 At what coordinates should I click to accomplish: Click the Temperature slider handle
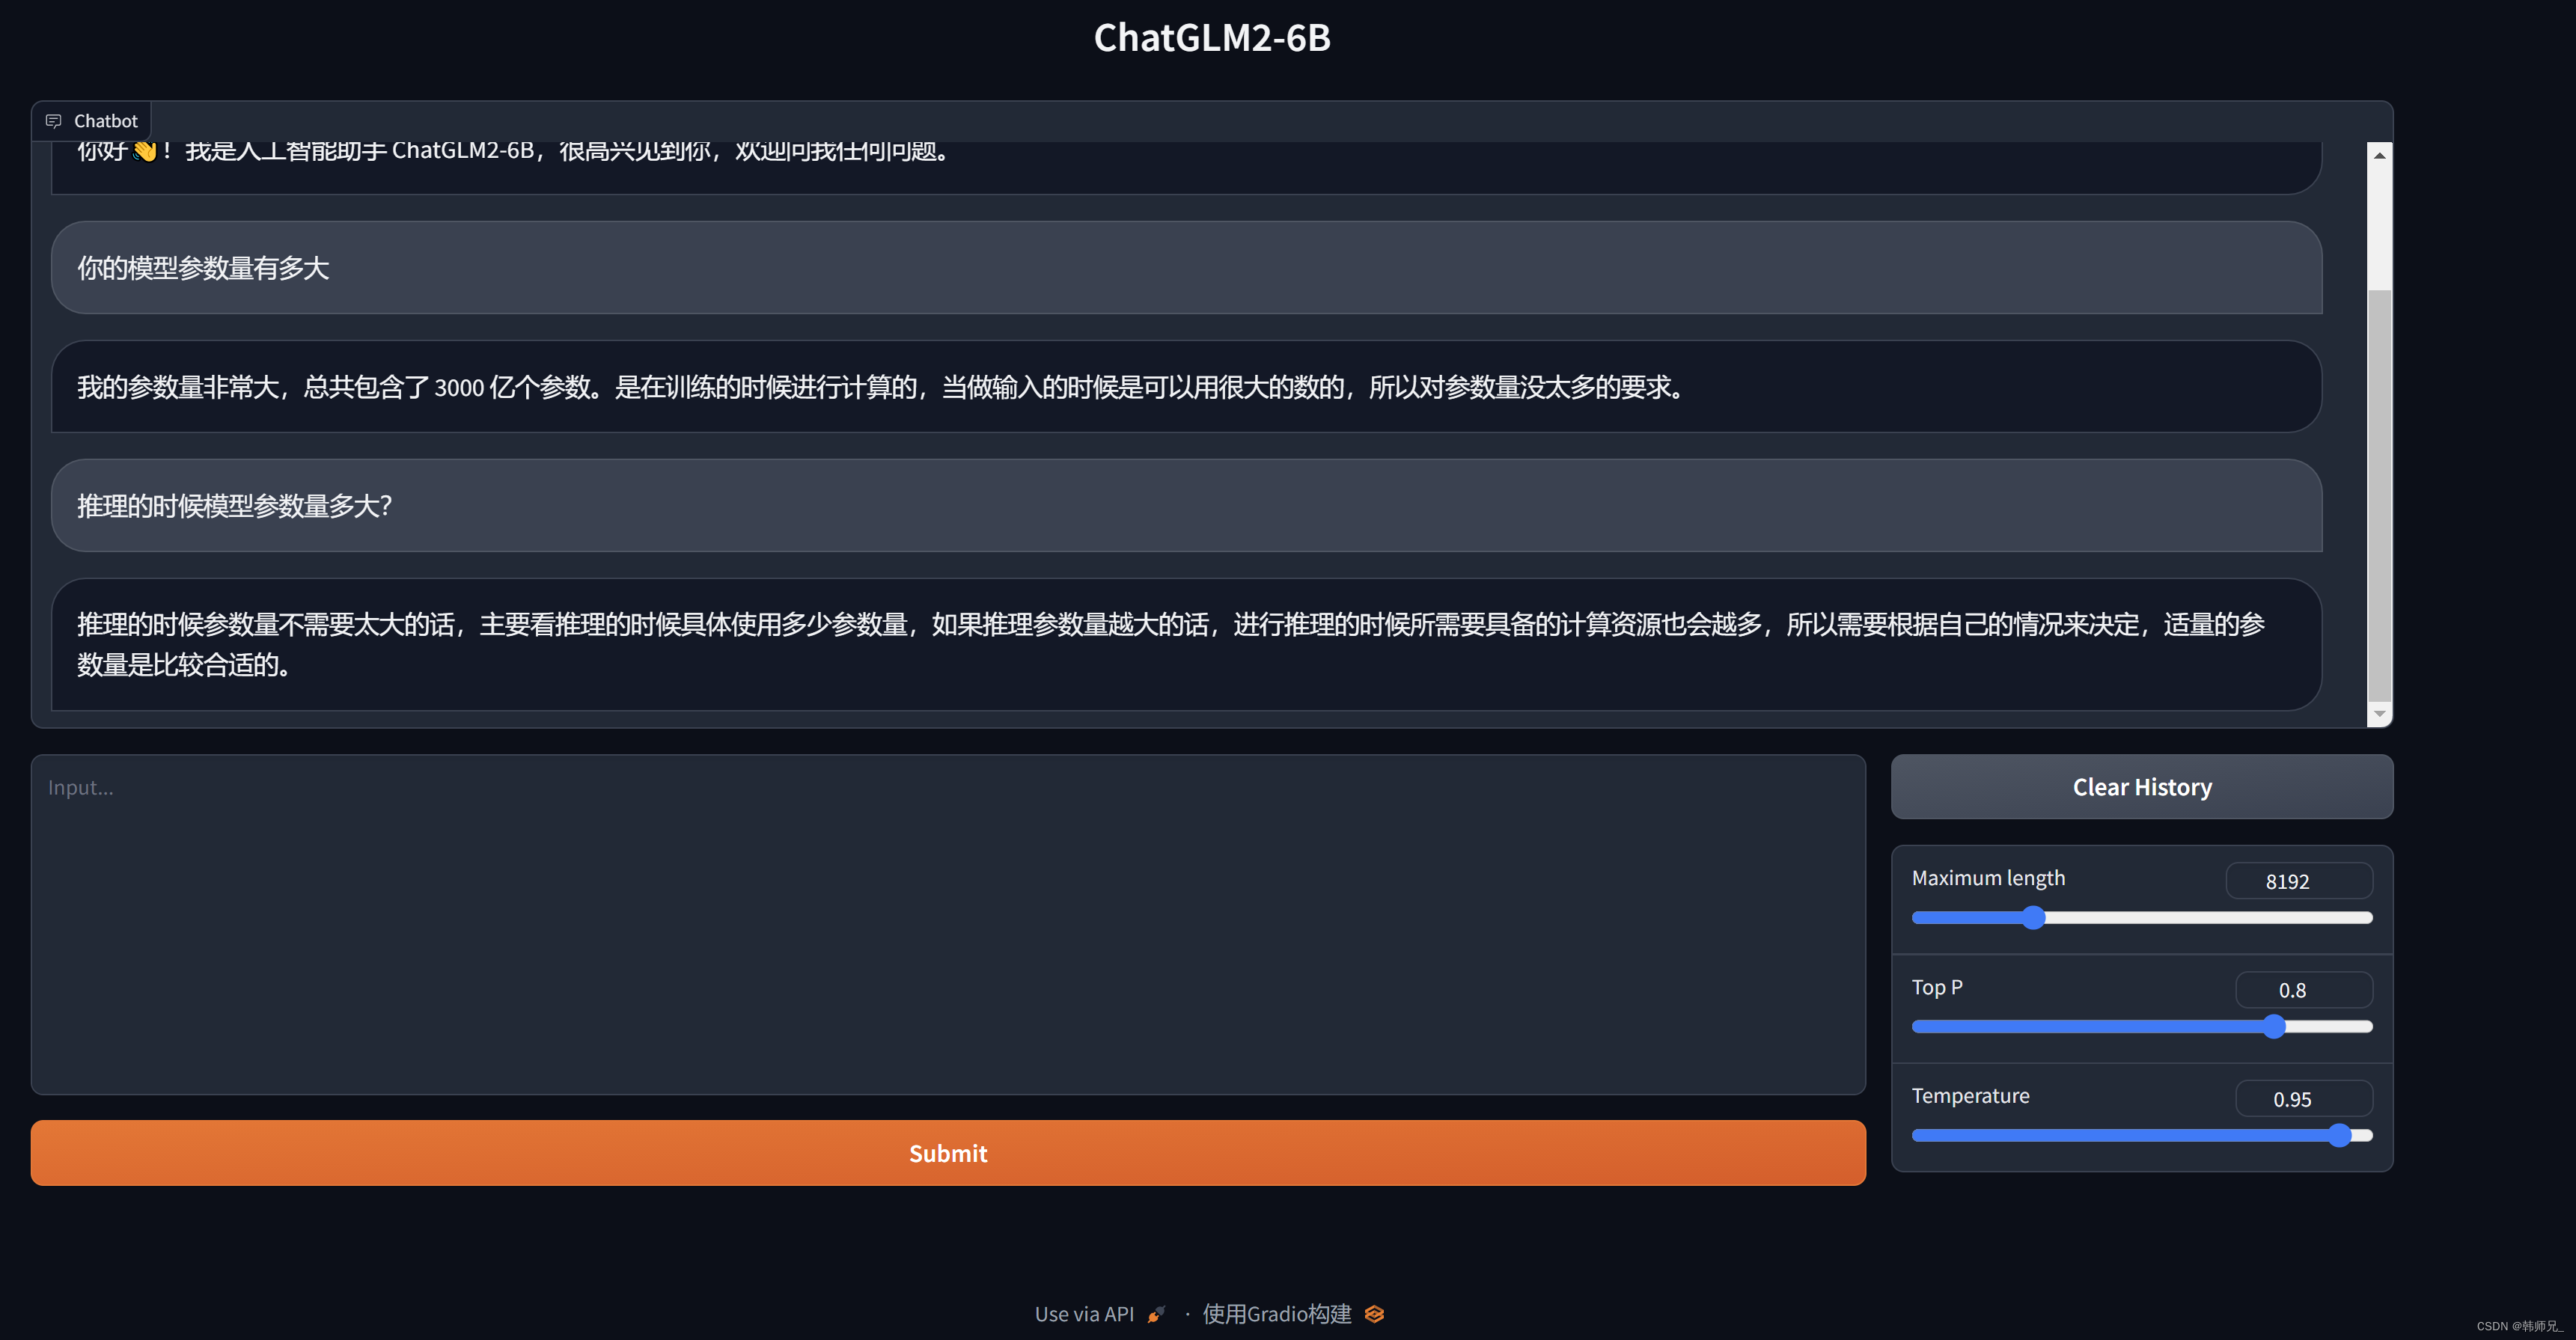point(2339,1135)
